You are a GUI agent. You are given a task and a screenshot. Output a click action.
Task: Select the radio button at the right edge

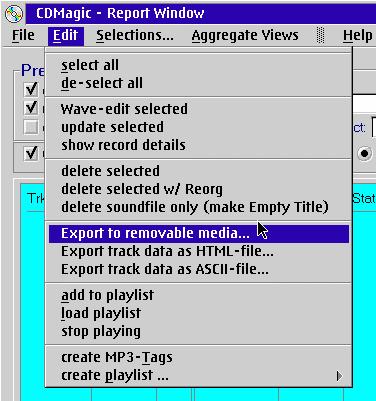pyautogui.click(x=364, y=154)
